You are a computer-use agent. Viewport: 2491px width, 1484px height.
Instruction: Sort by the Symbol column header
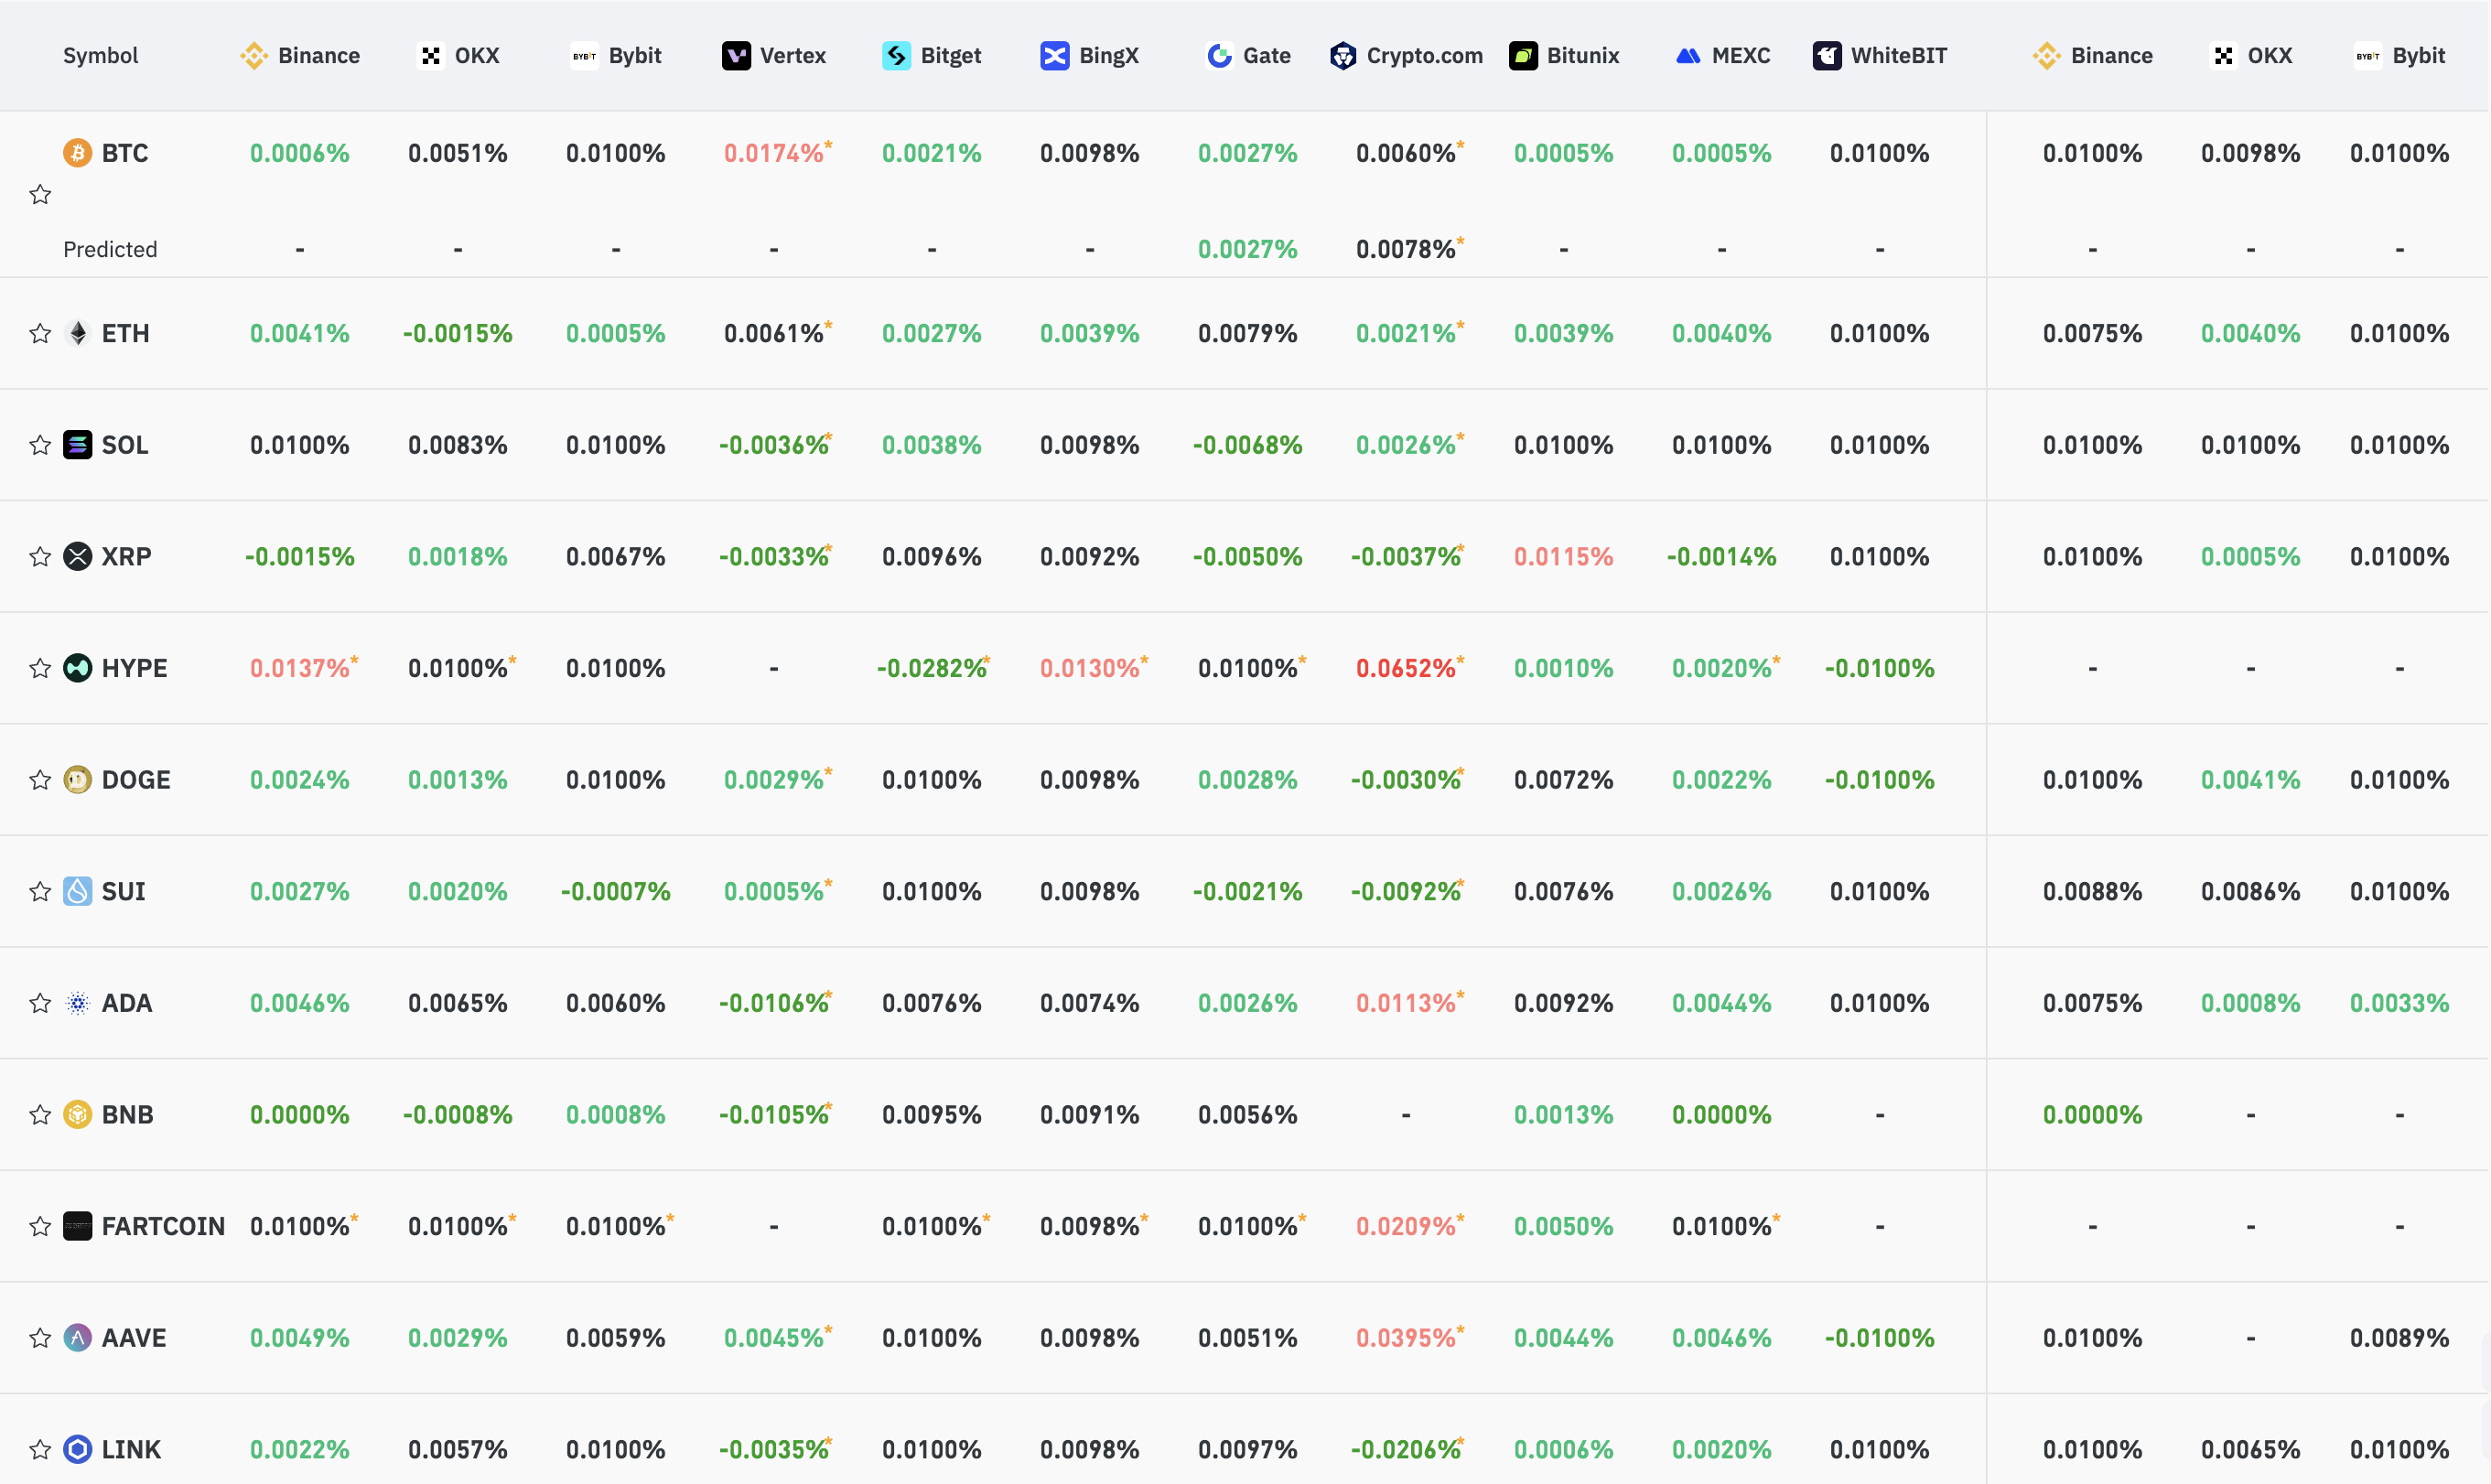[100, 56]
